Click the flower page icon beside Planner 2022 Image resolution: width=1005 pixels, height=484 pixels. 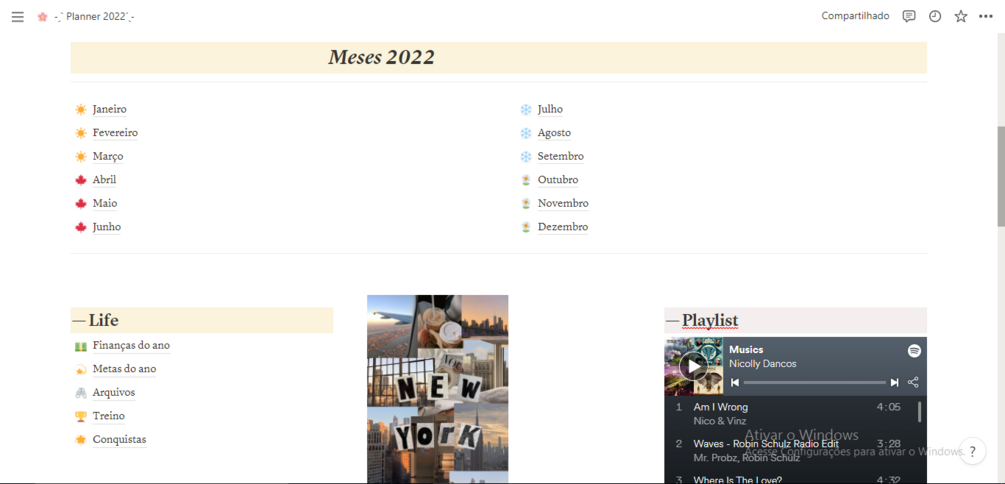[x=43, y=17]
